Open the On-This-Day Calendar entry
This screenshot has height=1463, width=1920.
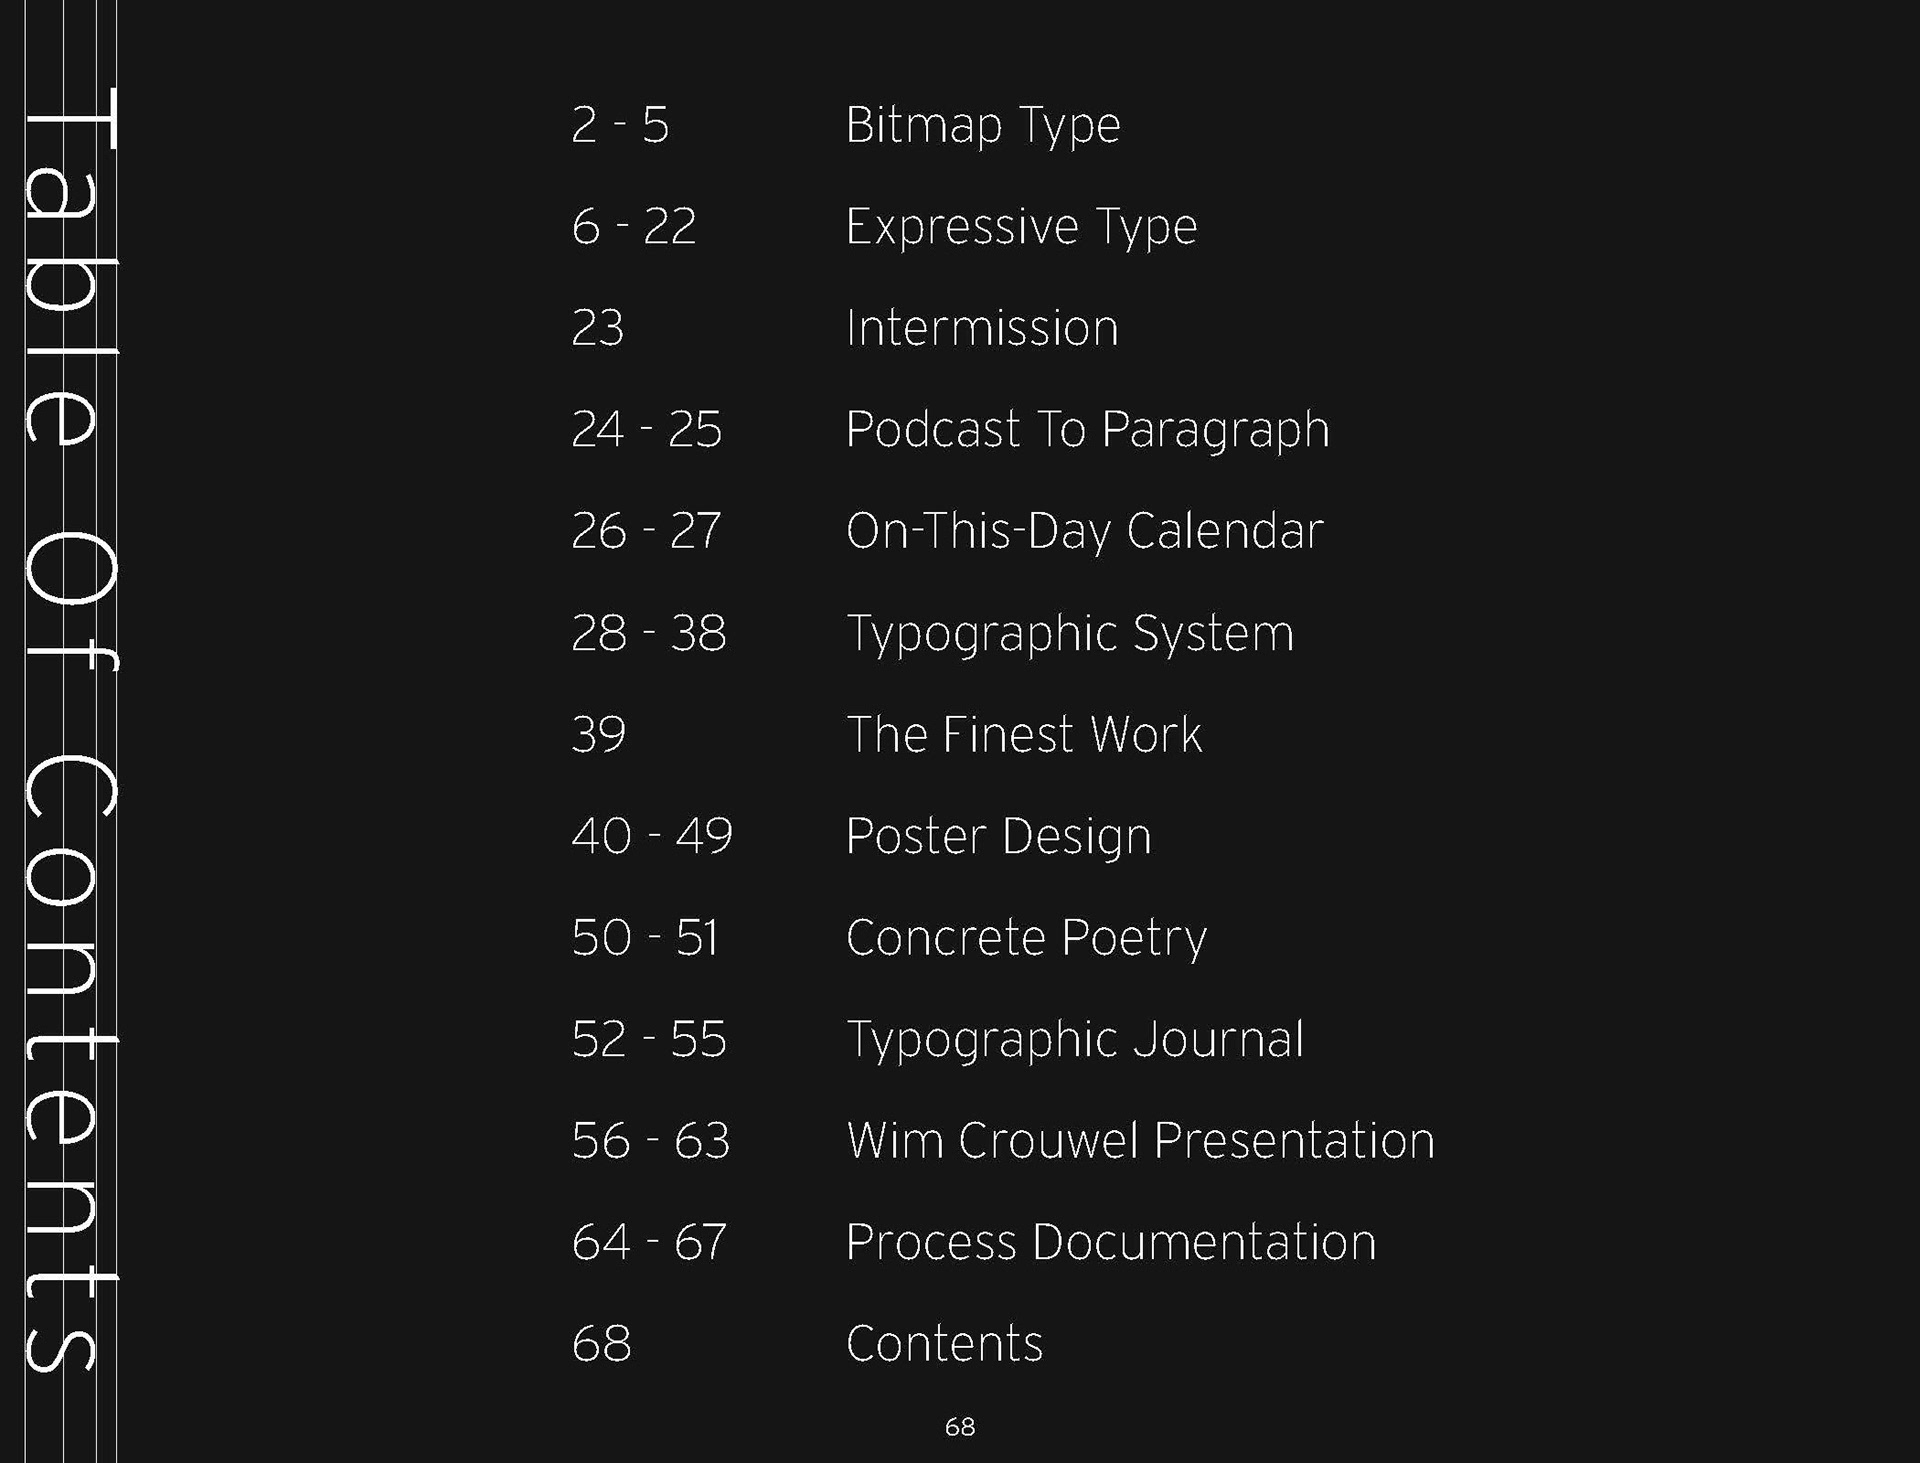click(1084, 531)
